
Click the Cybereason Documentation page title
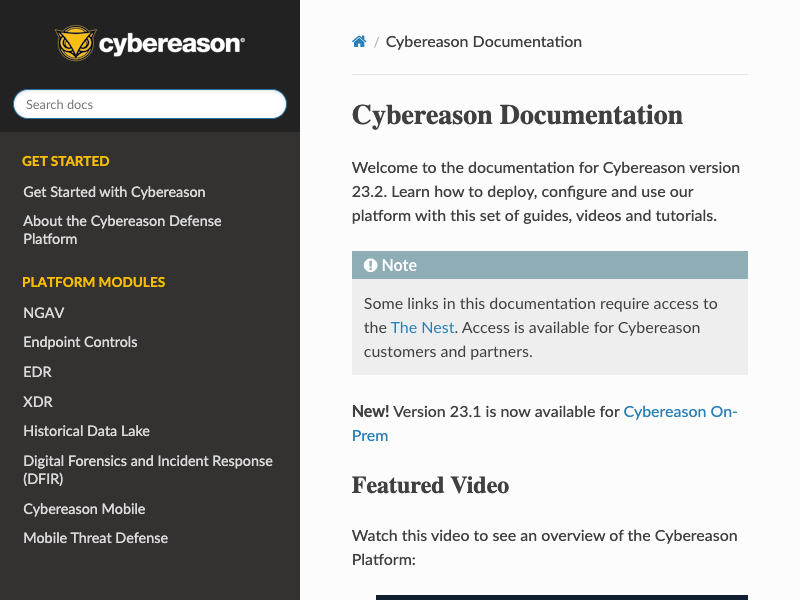pos(517,115)
